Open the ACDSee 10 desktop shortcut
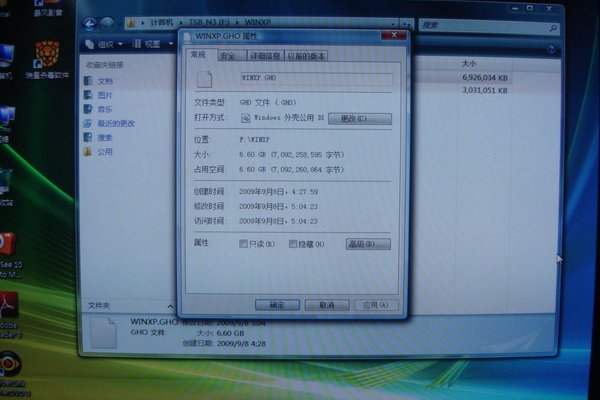 8,244
